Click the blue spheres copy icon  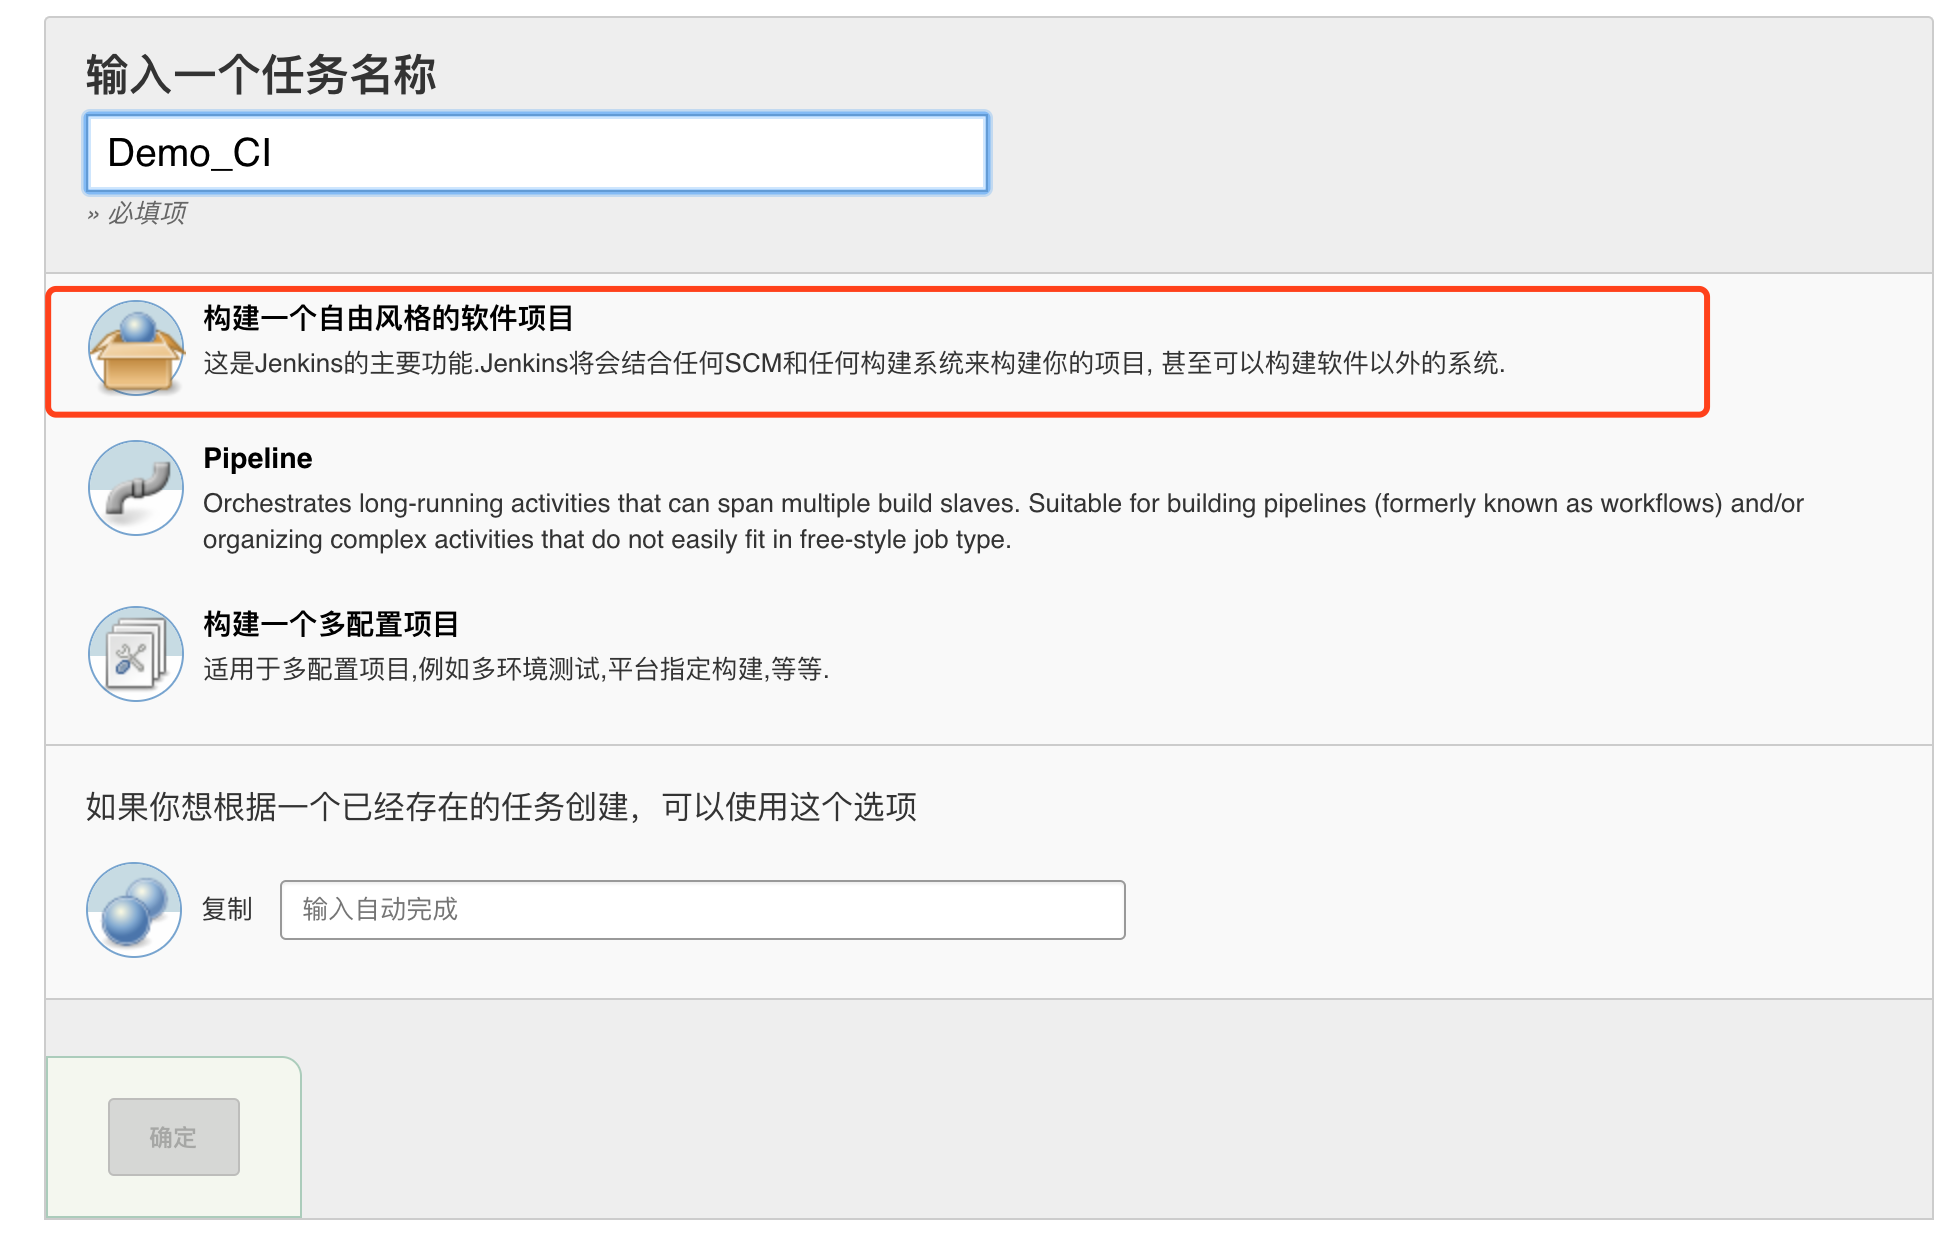(x=134, y=910)
